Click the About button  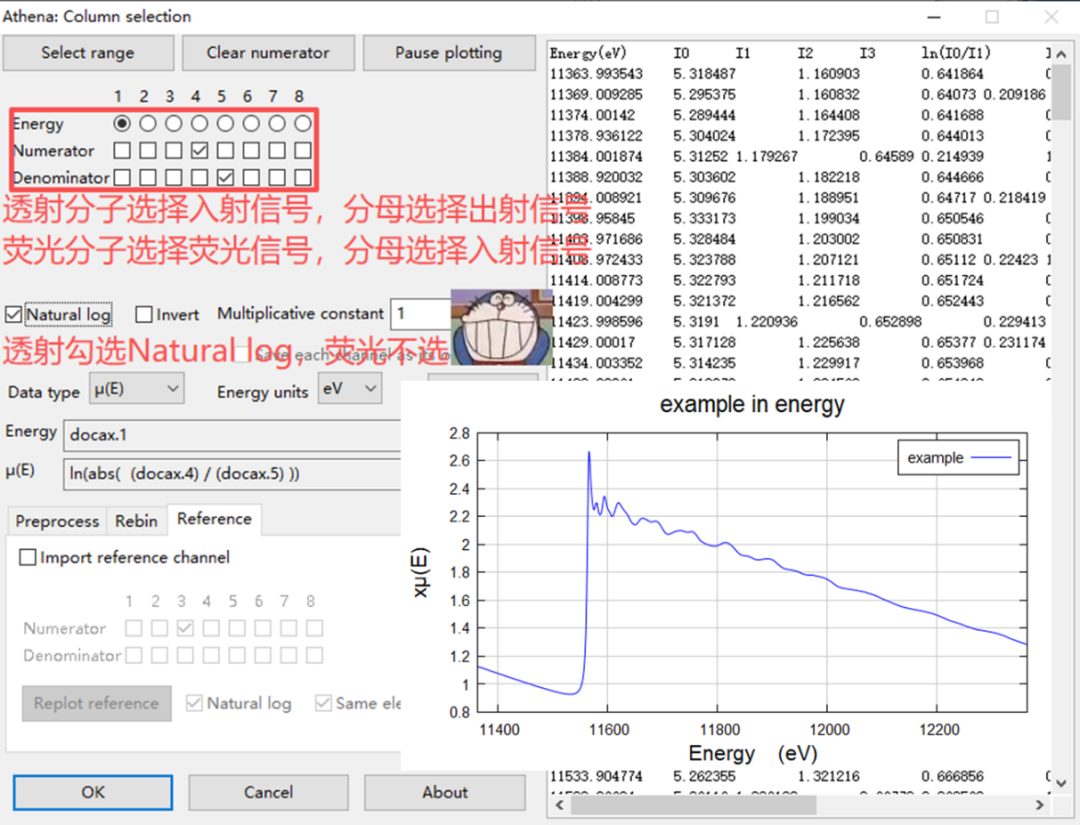pyautogui.click(x=445, y=792)
